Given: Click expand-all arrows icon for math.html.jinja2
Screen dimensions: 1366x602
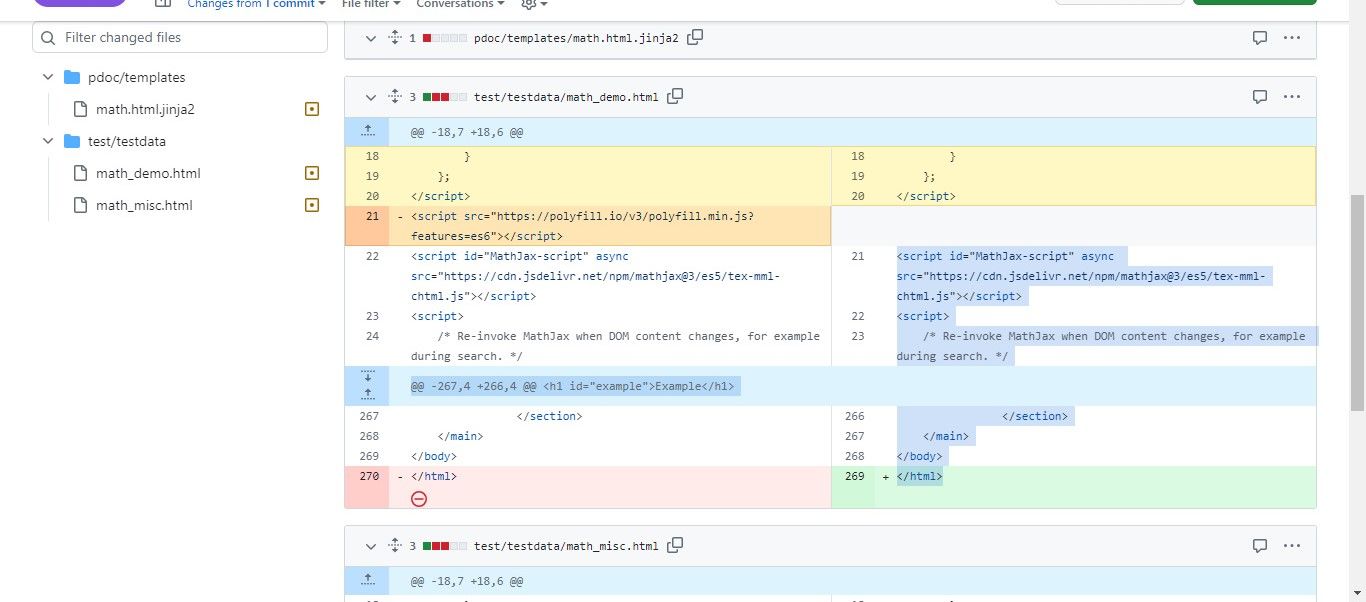Looking at the screenshot, I should [x=394, y=37].
